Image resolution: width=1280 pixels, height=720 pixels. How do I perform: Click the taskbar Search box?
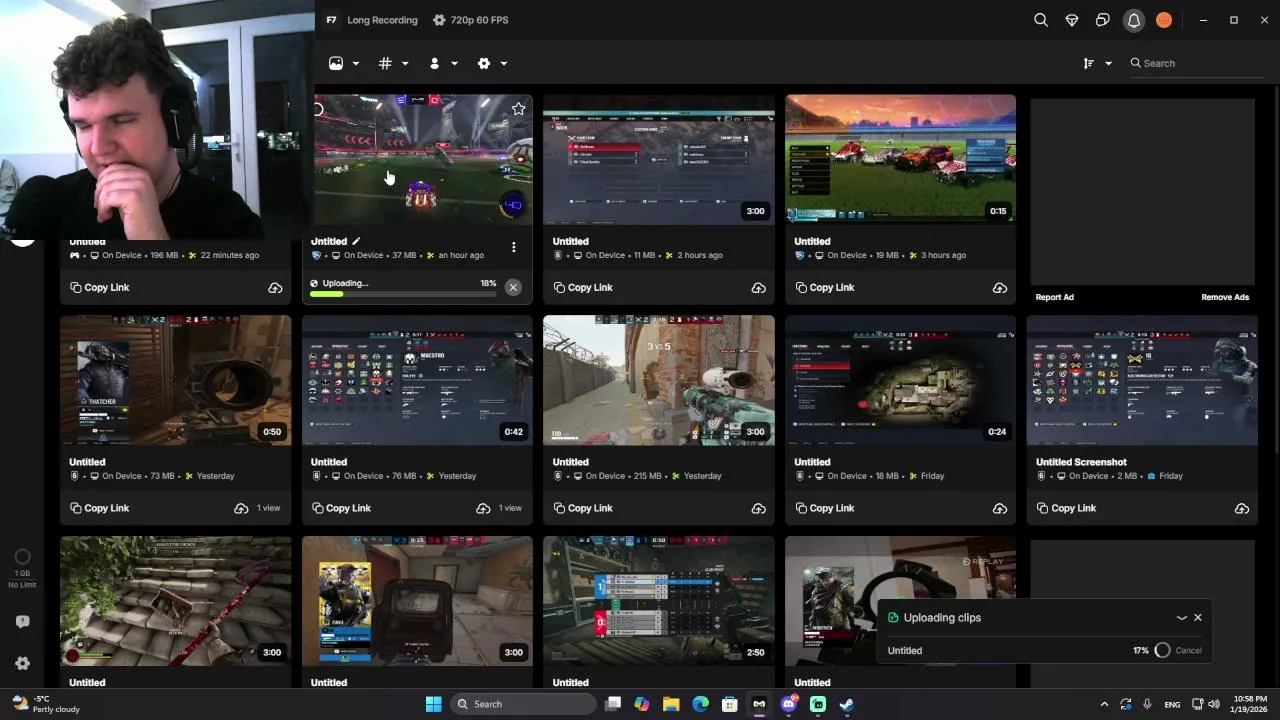[521, 704]
